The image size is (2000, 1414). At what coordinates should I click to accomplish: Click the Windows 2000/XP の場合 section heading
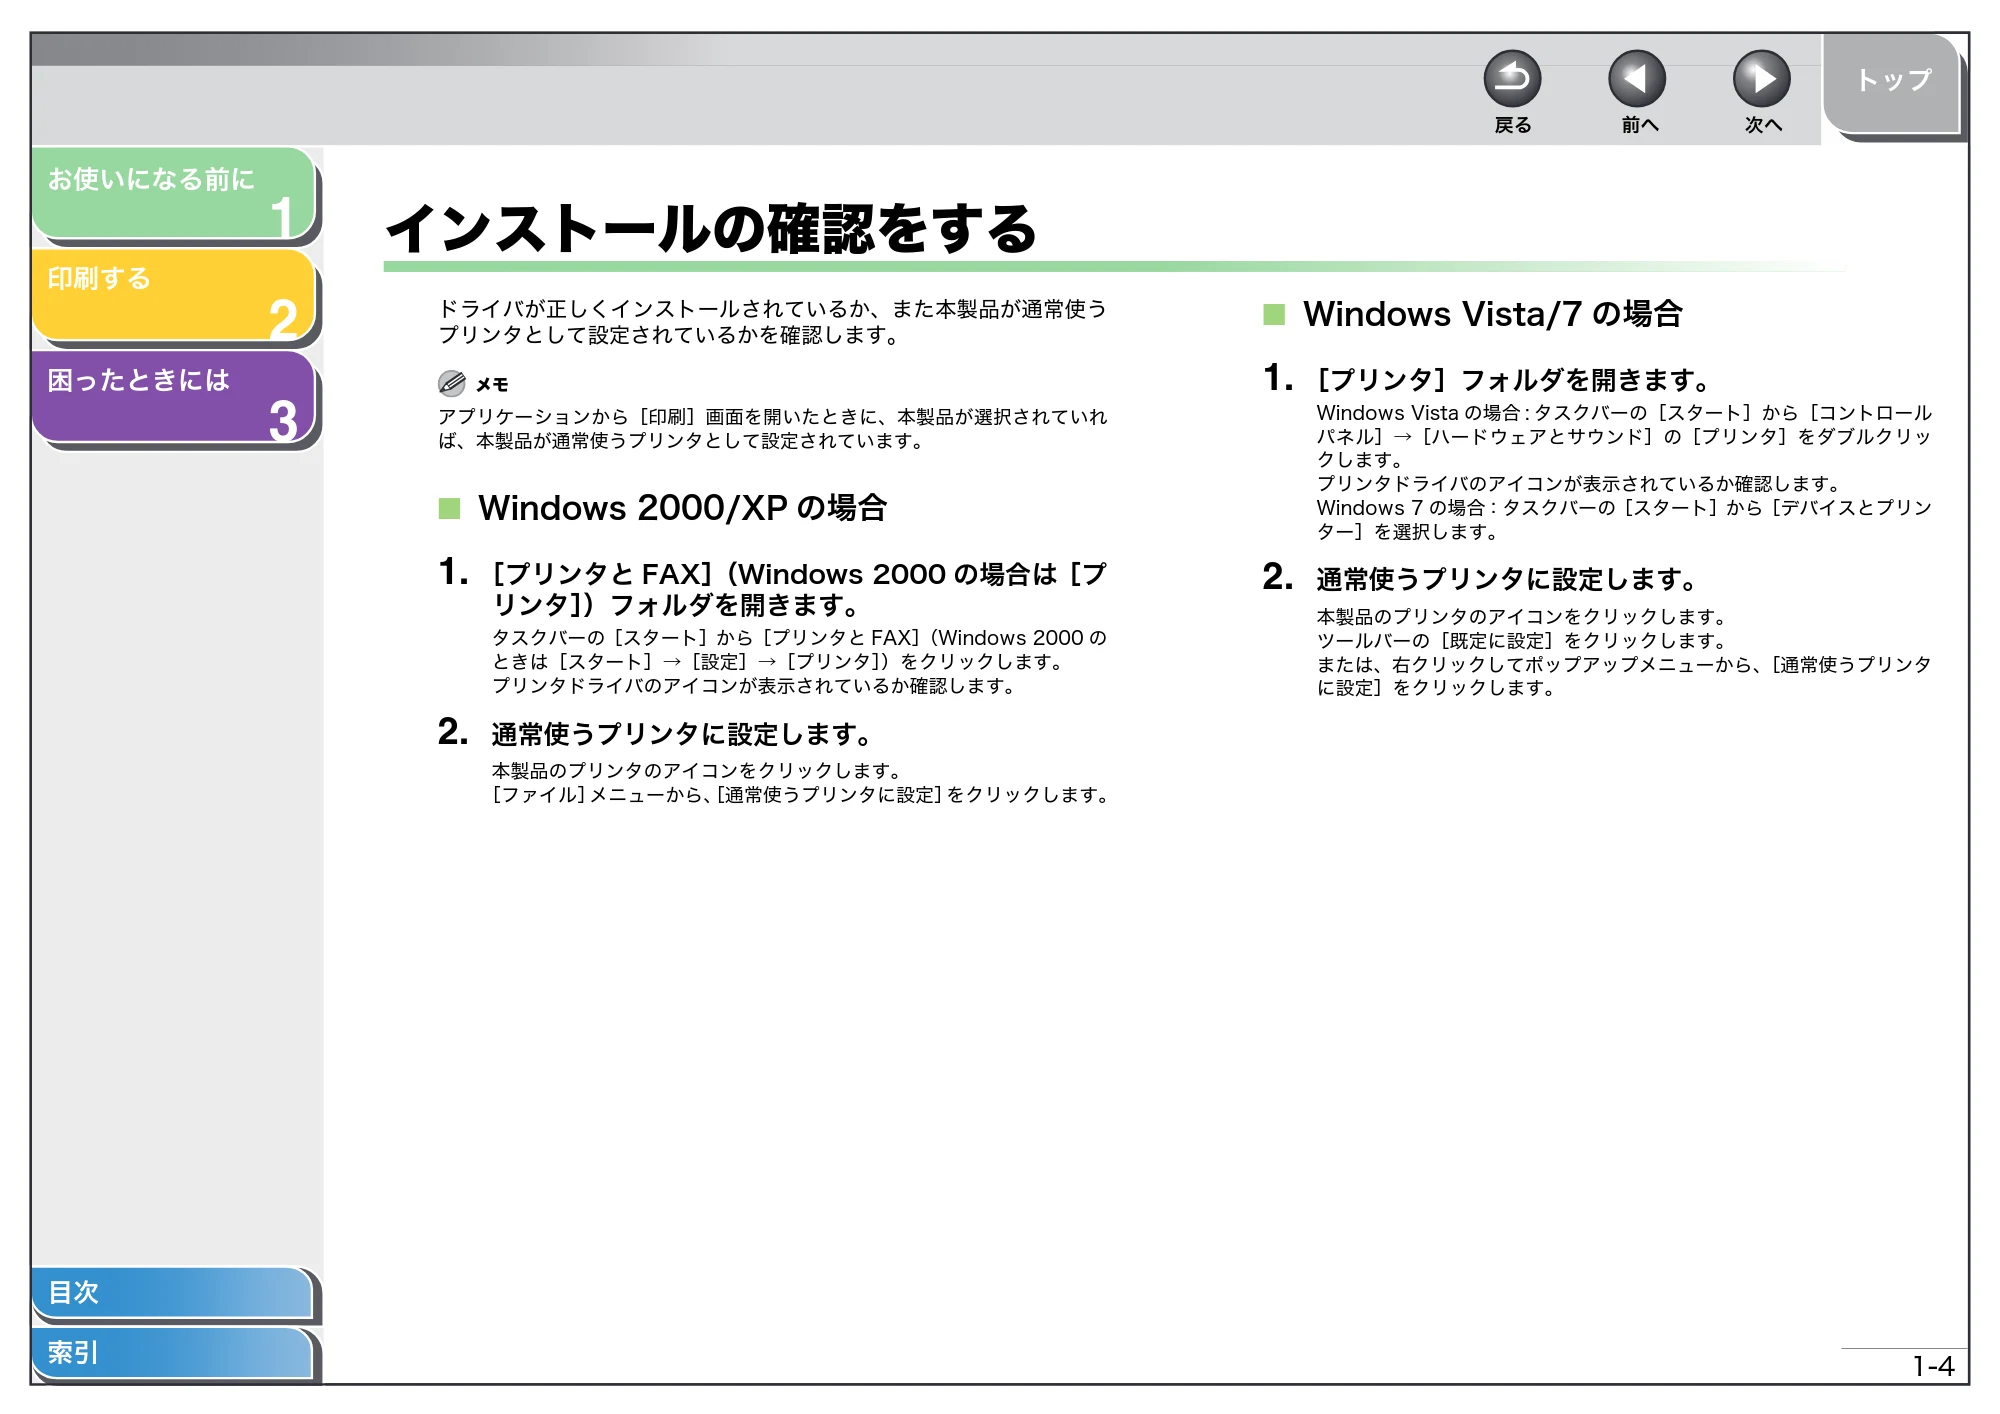pyautogui.click(x=682, y=508)
